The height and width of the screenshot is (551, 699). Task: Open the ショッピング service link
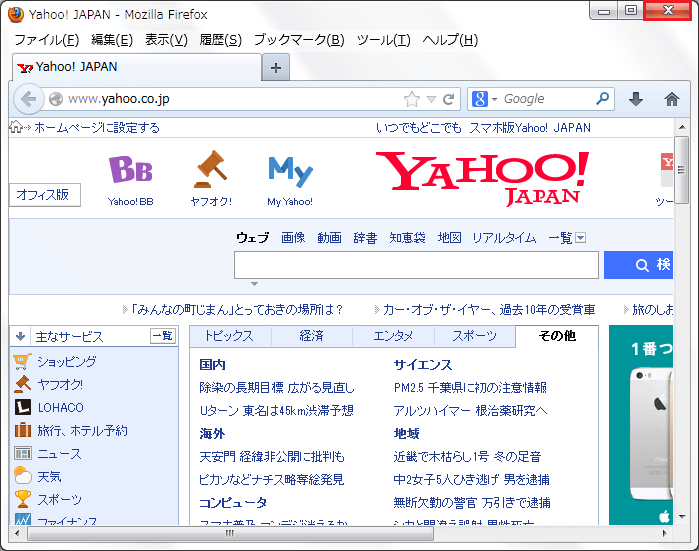(x=66, y=362)
